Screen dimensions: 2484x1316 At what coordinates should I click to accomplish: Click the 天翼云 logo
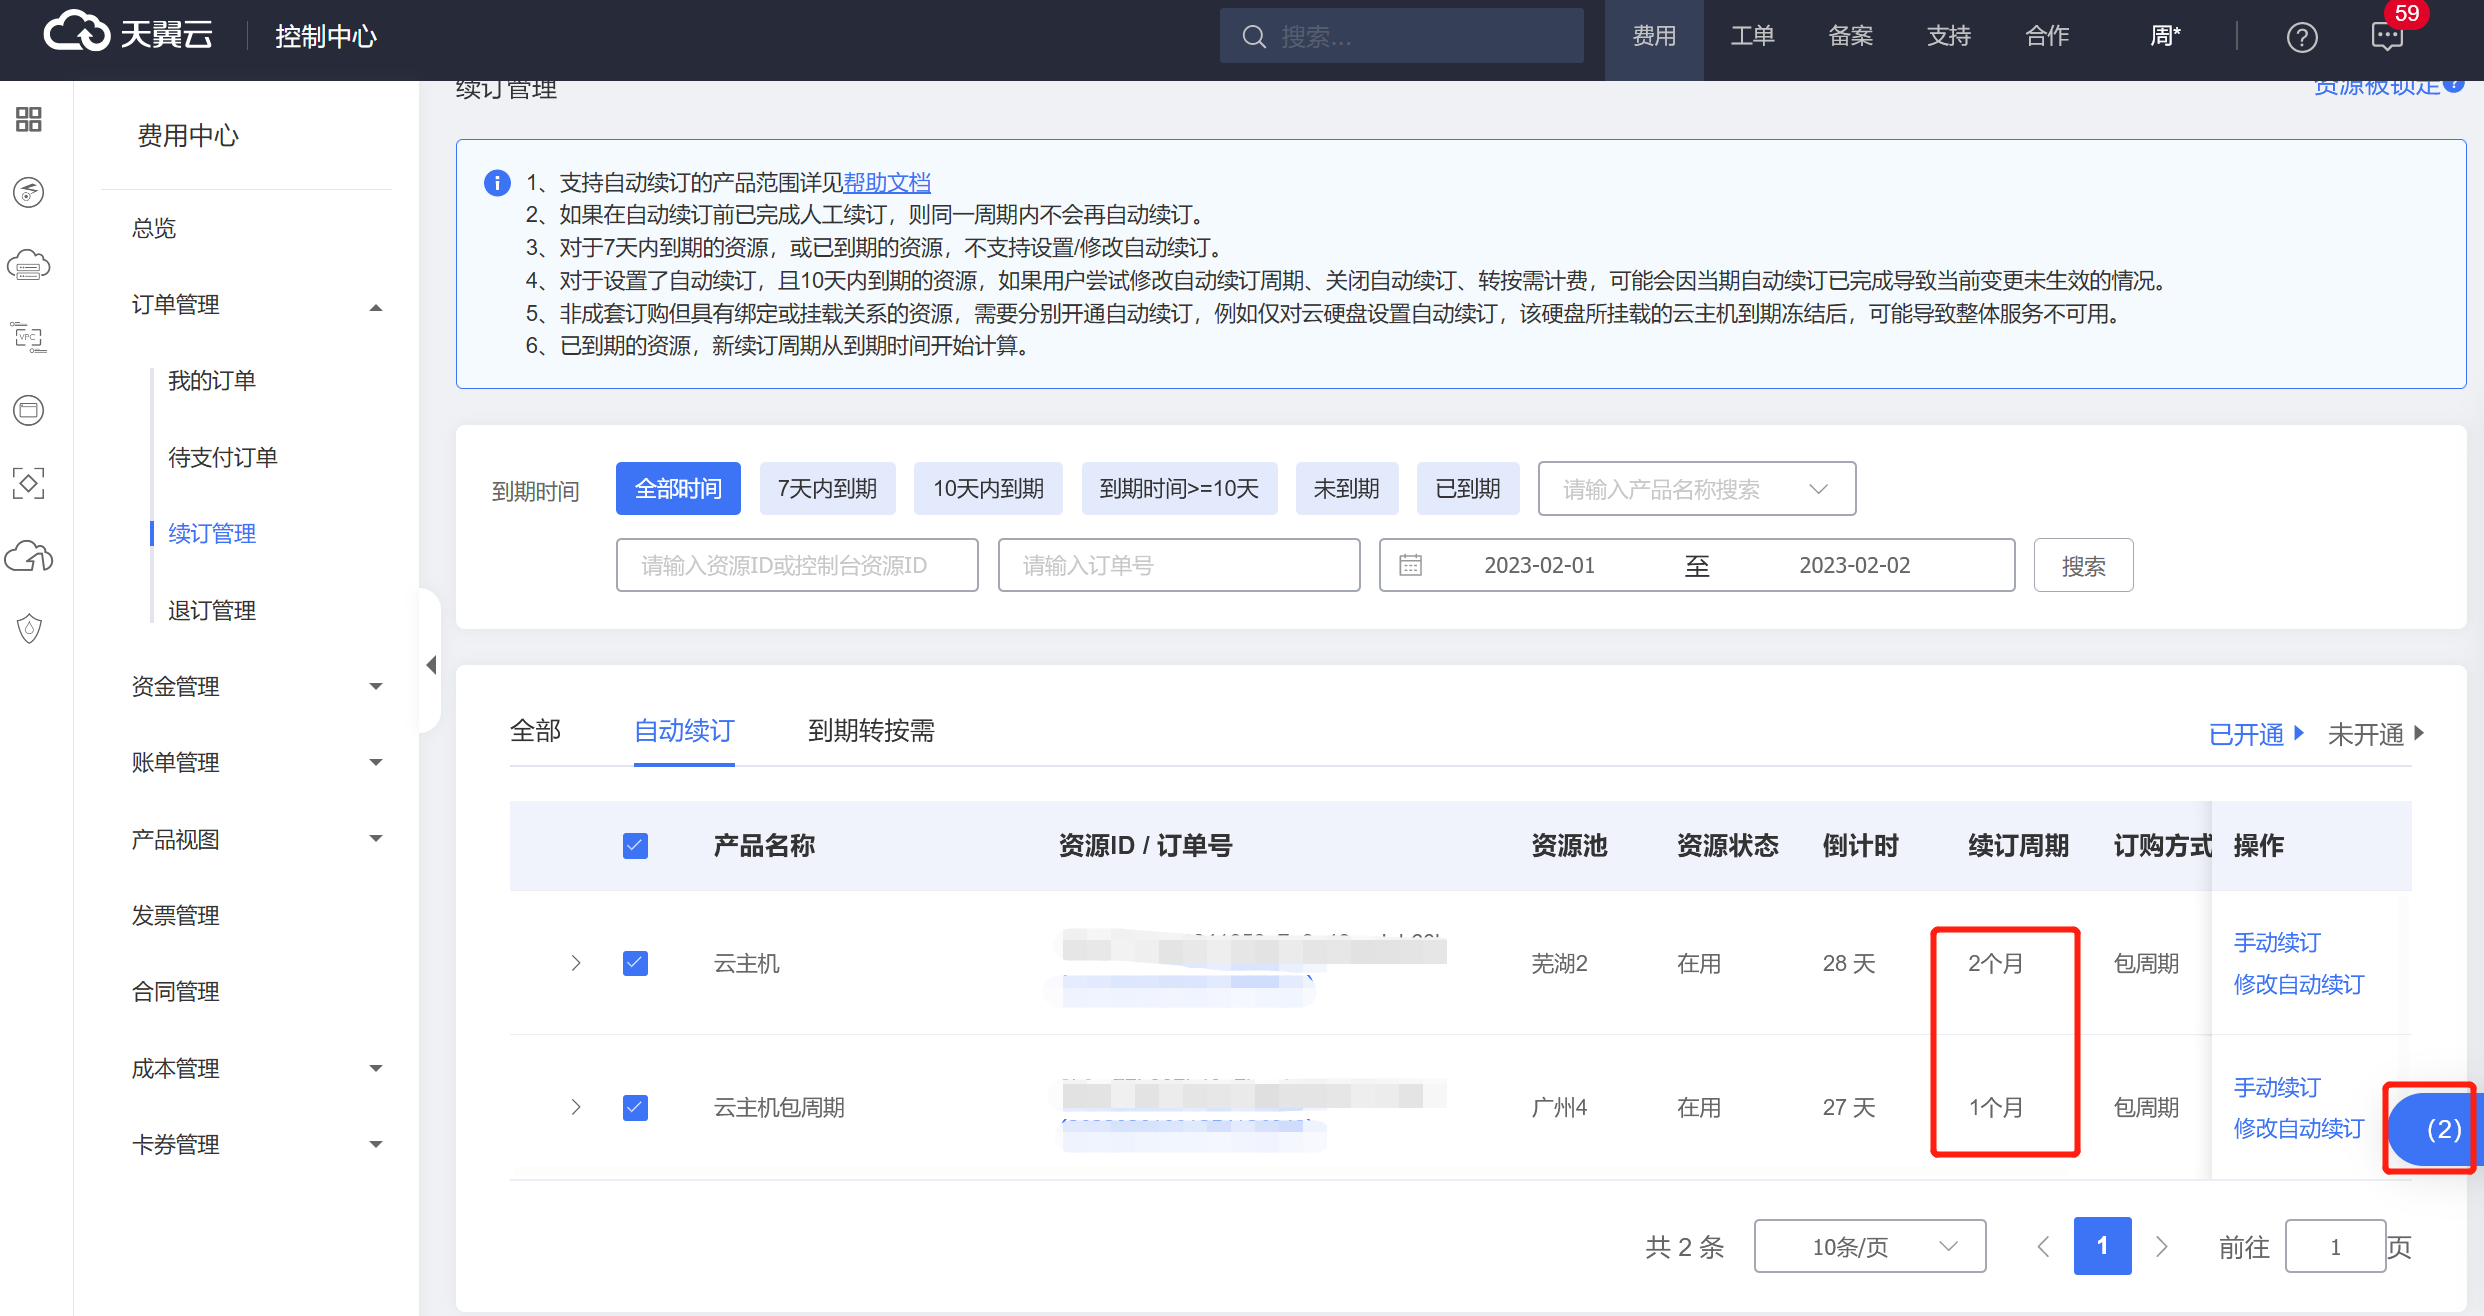[128, 33]
